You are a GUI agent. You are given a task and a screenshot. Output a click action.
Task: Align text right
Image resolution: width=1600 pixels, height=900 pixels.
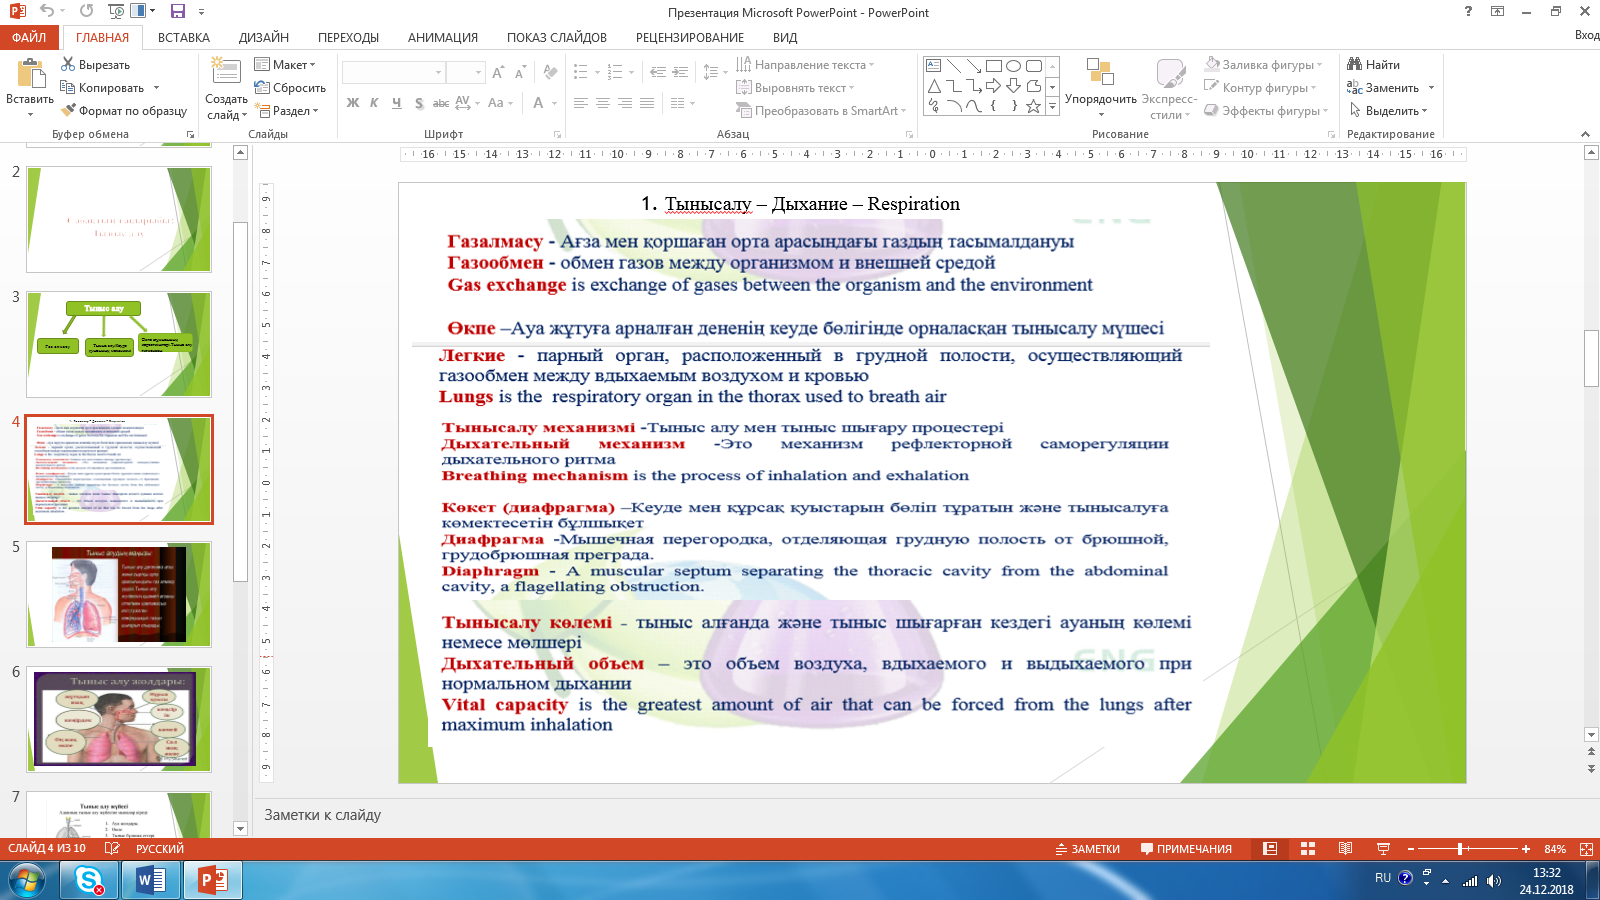(x=625, y=103)
